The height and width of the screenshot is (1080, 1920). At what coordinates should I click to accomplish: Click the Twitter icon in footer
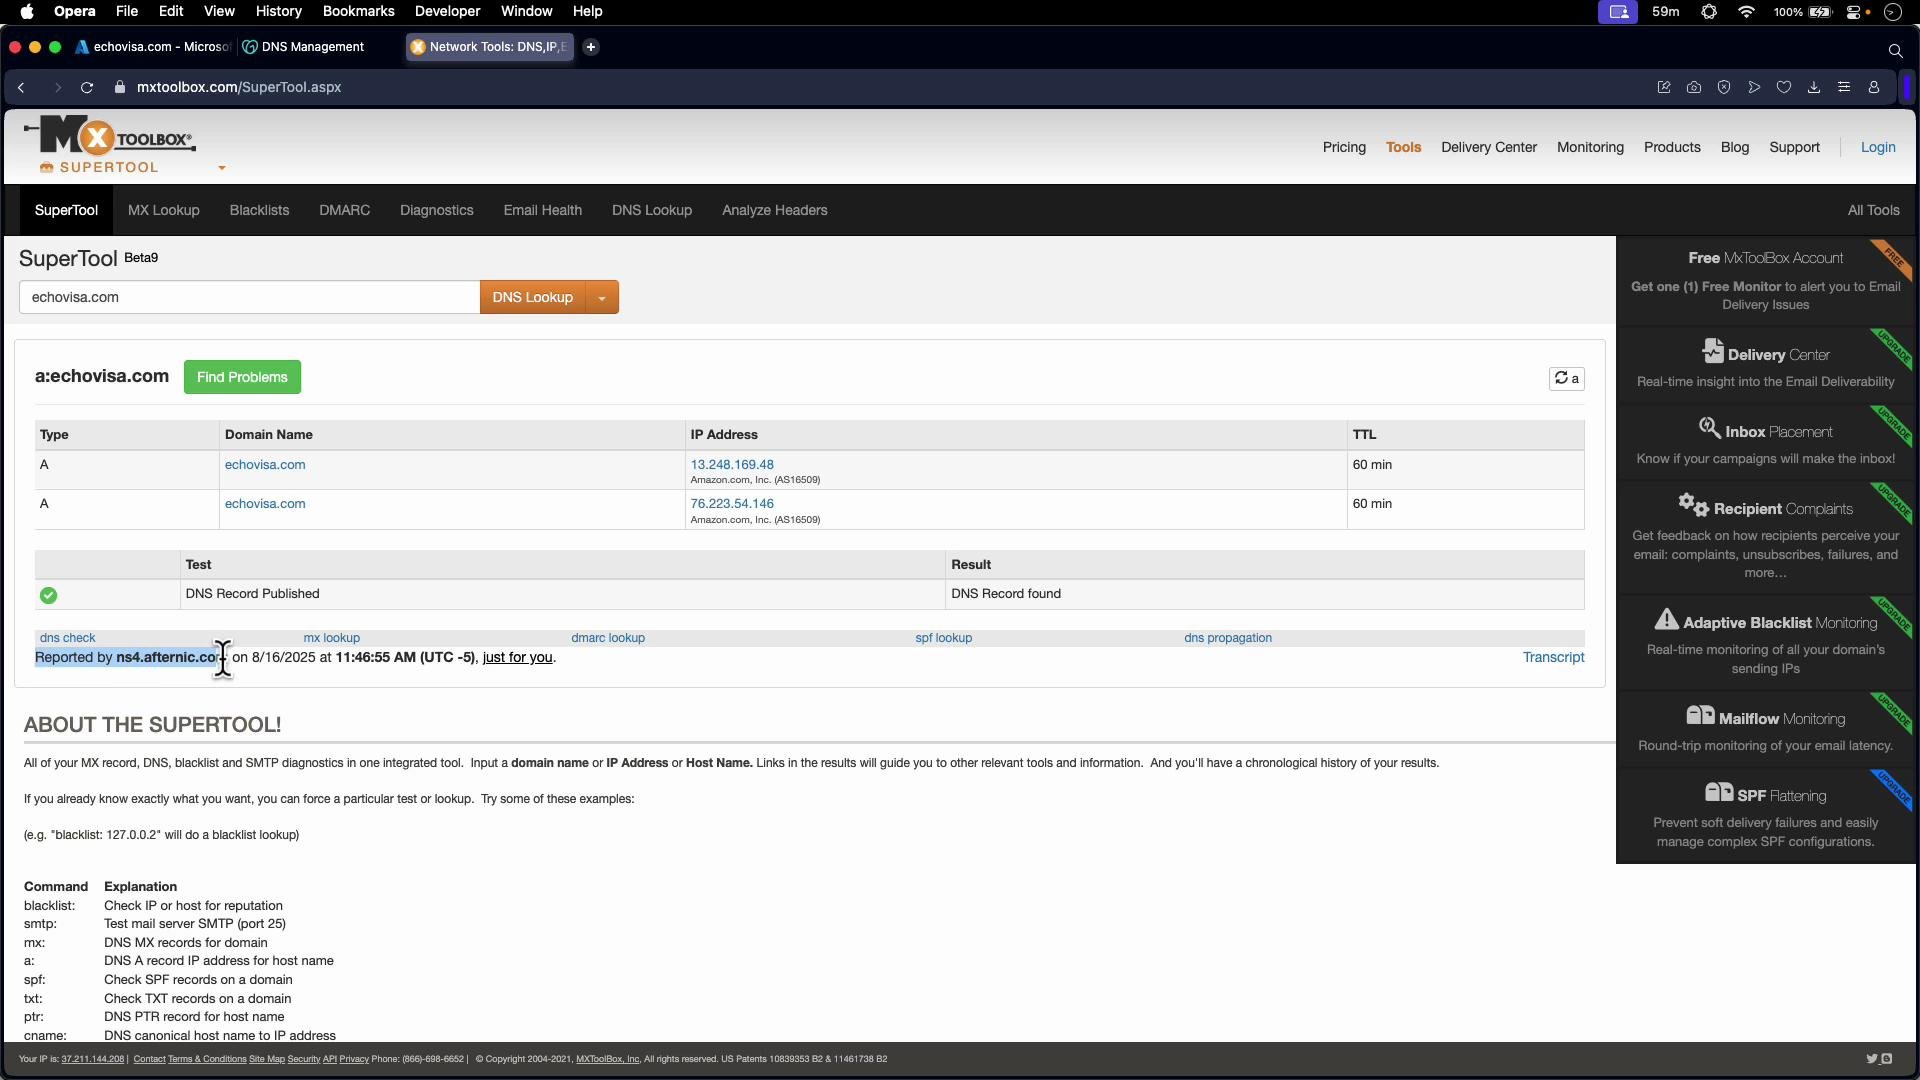pyautogui.click(x=1872, y=1059)
